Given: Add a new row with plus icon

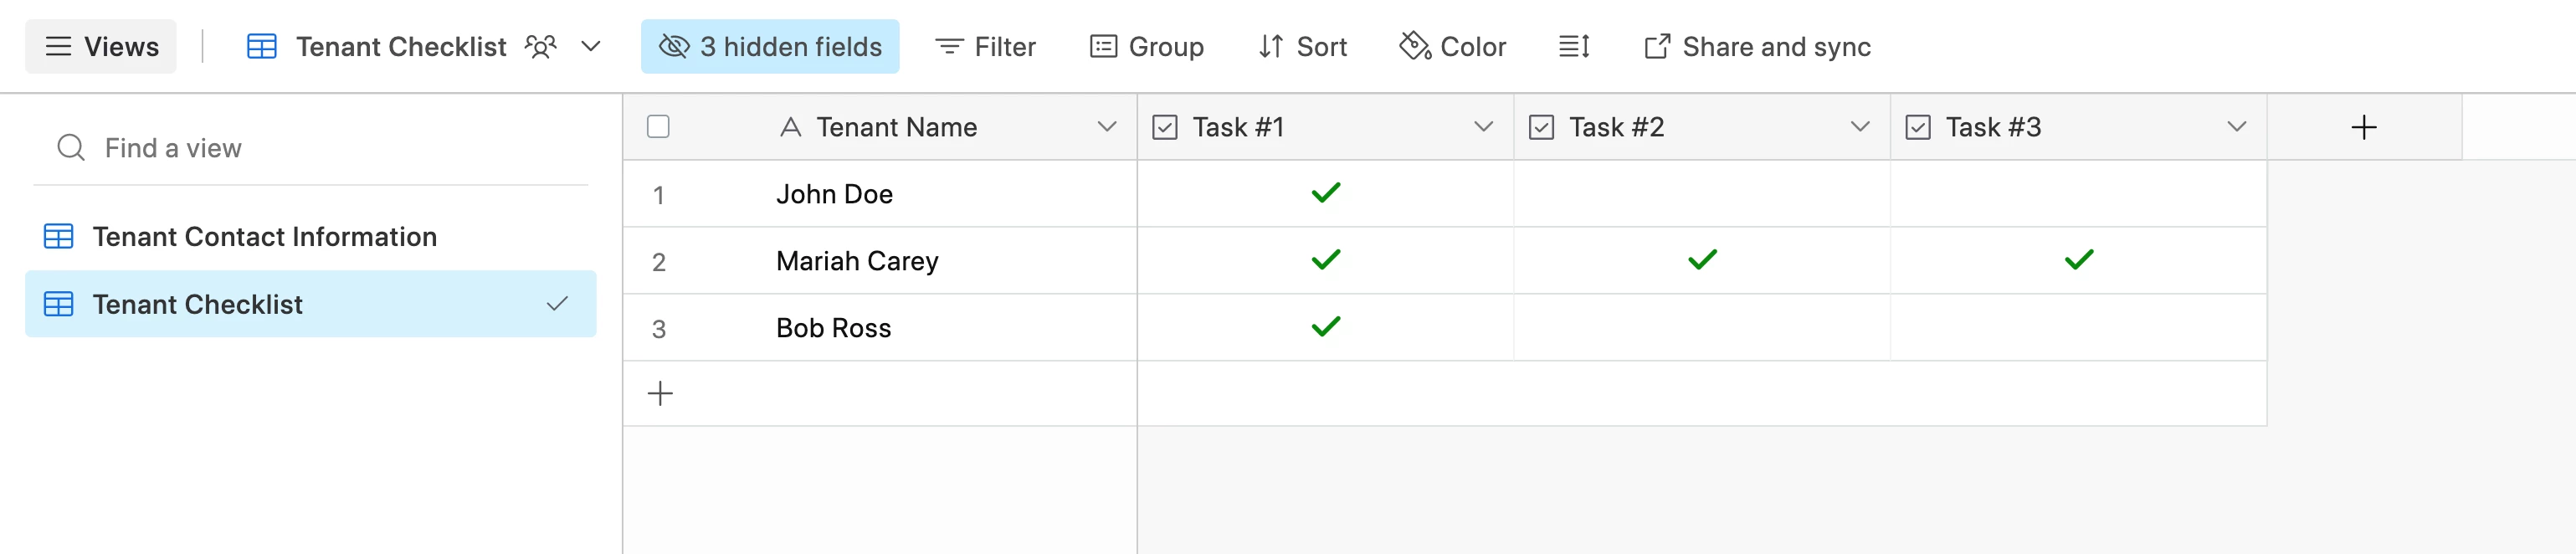Looking at the screenshot, I should point(660,393).
